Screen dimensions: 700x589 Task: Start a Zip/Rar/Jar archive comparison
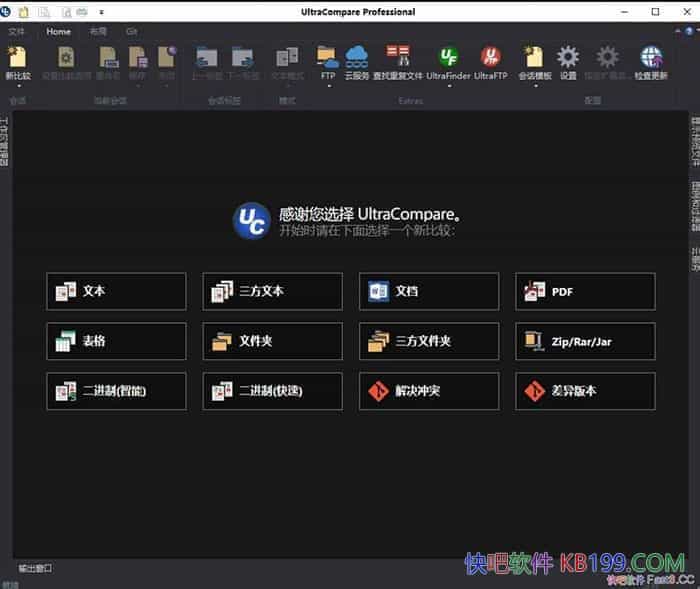pos(585,341)
